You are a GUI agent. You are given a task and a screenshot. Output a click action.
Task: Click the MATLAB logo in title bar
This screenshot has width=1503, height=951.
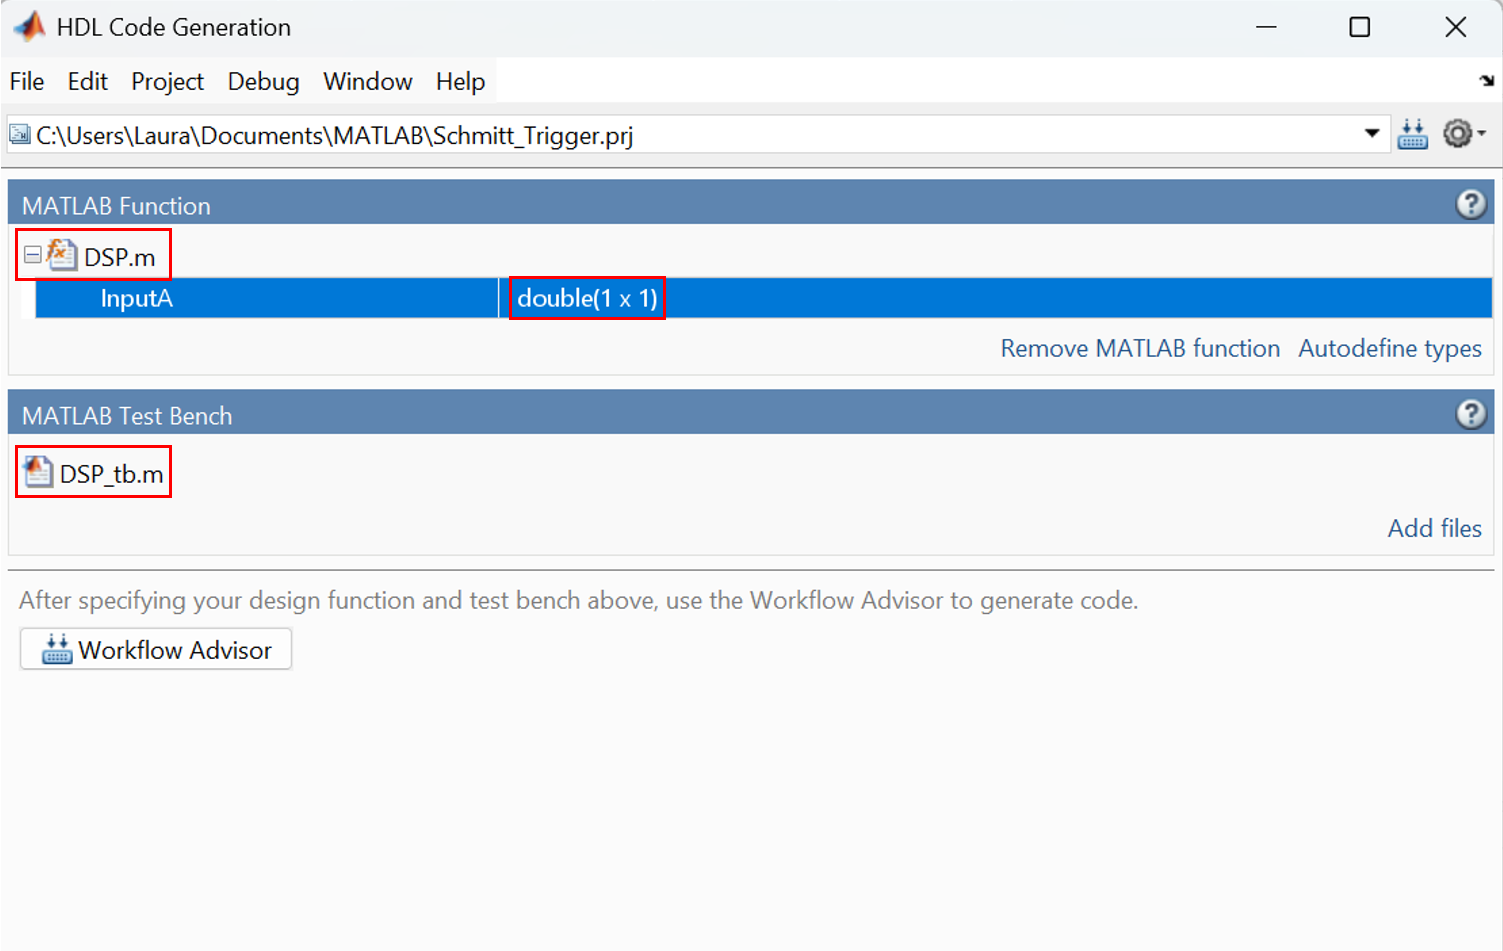[29, 26]
